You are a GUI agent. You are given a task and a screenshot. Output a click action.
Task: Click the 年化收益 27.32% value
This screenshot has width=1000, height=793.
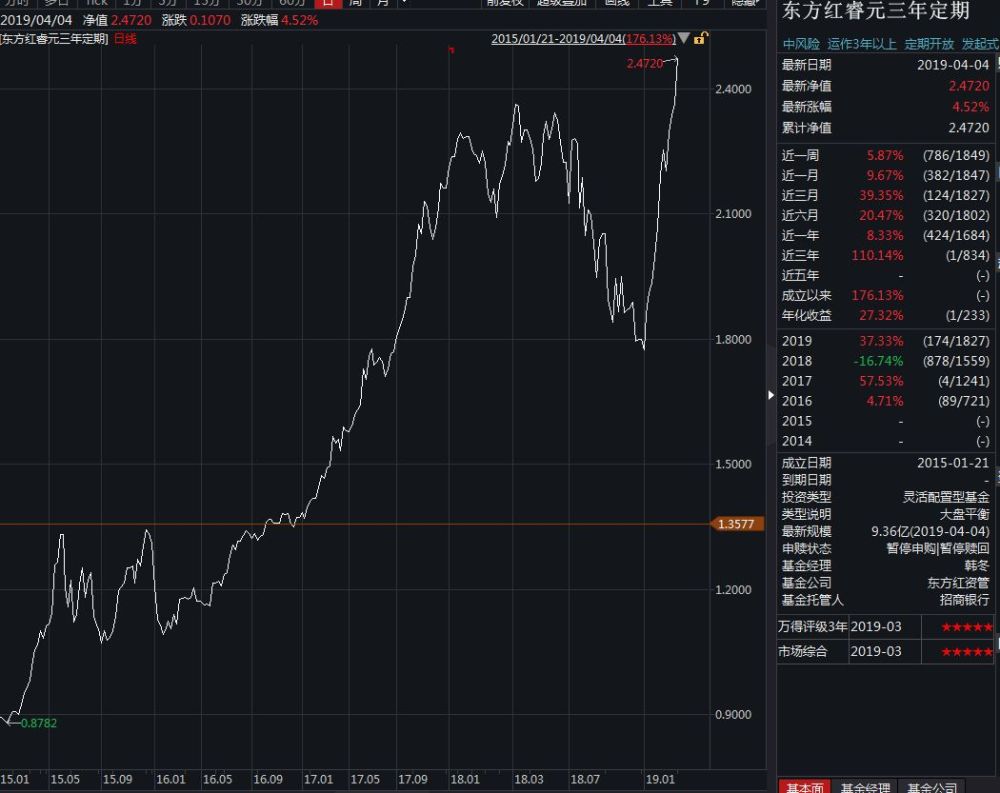[x=881, y=315]
